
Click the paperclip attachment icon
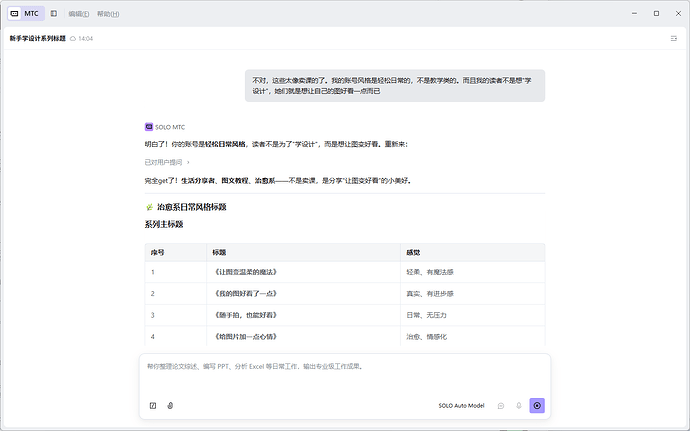coord(170,405)
